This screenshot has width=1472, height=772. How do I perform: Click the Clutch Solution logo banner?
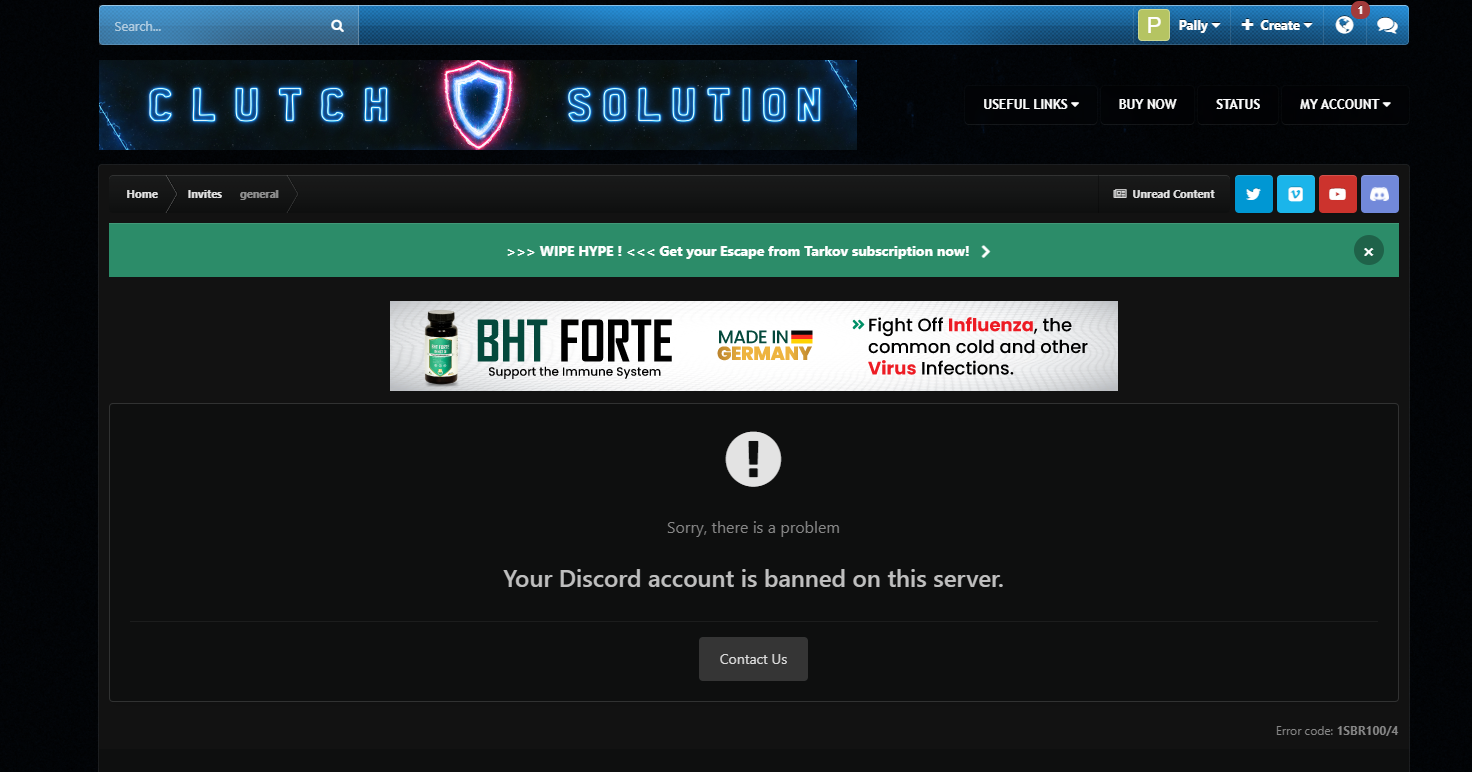pyautogui.click(x=478, y=105)
